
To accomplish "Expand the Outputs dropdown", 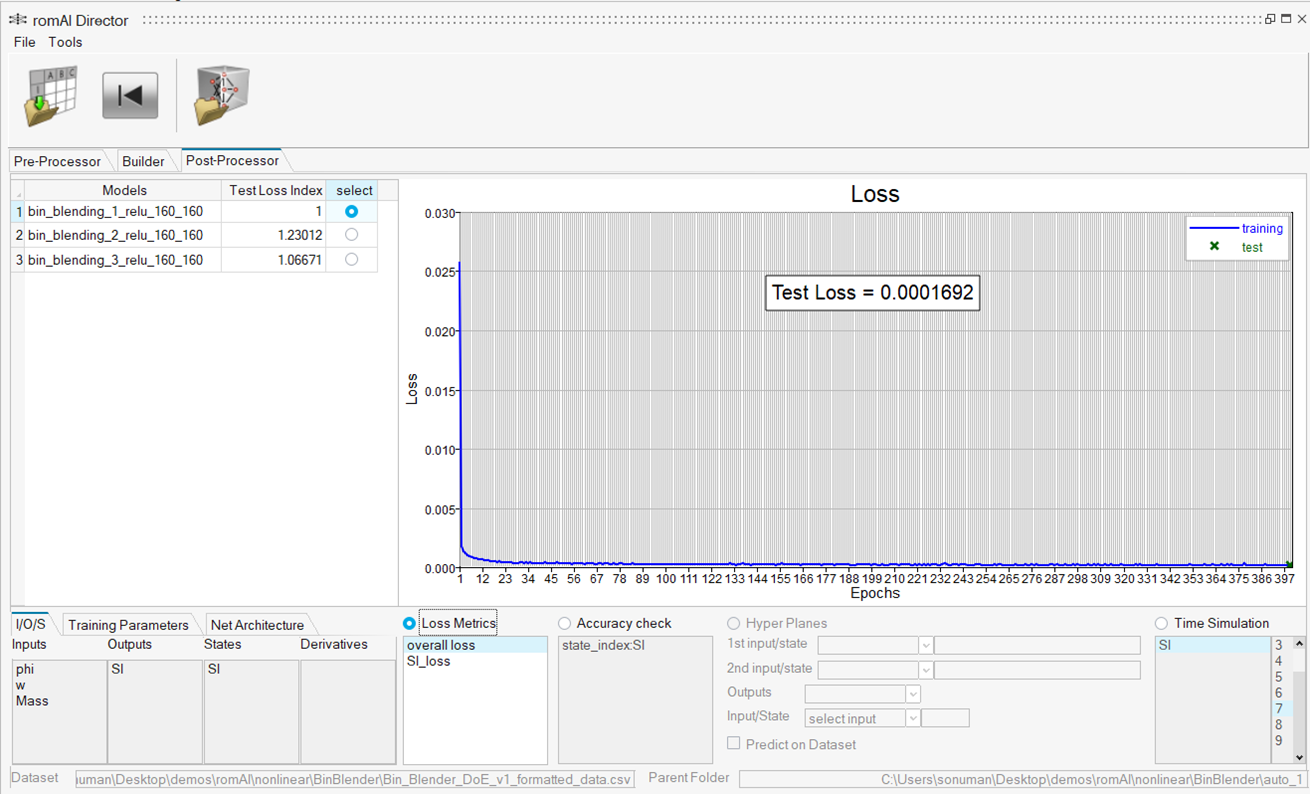I will tap(912, 693).
